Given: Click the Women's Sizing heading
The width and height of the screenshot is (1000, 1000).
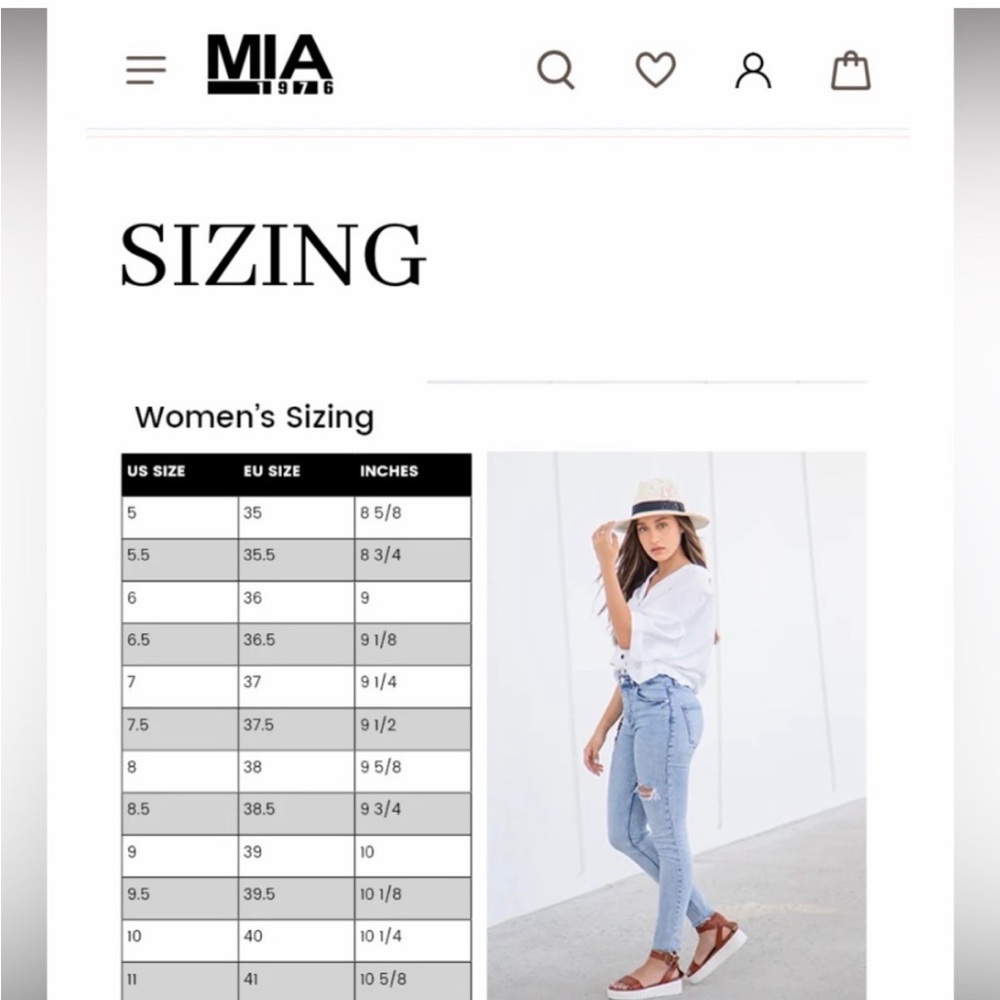Looking at the screenshot, I should click(x=254, y=417).
